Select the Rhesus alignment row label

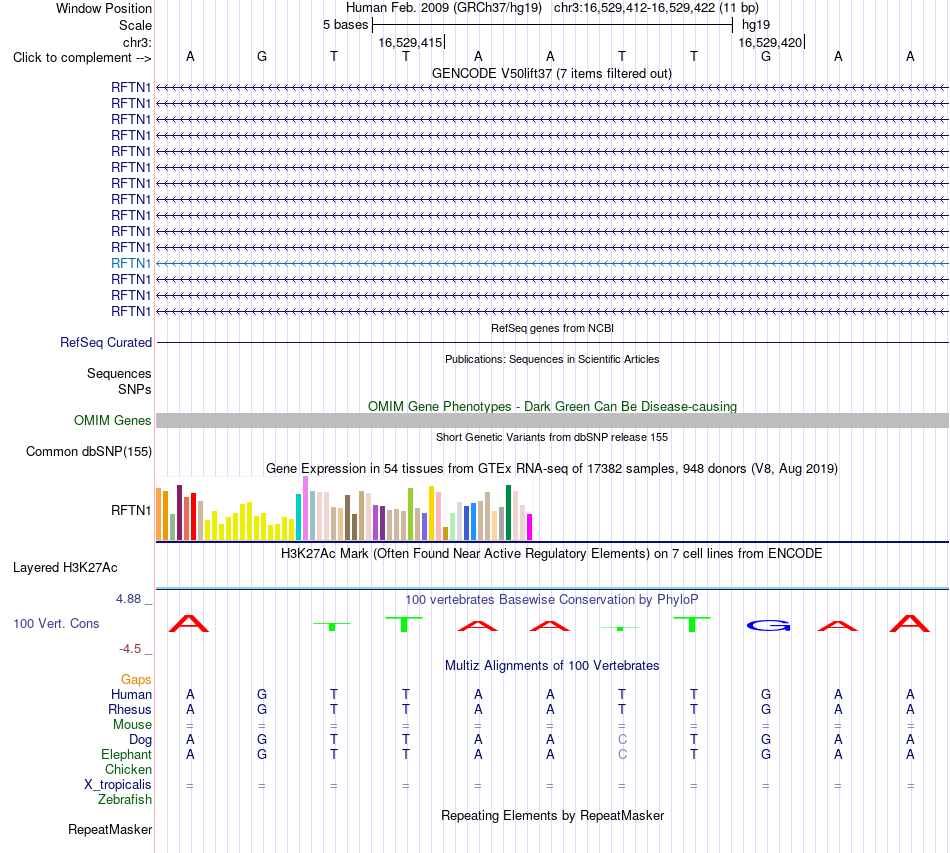[x=130, y=709]
